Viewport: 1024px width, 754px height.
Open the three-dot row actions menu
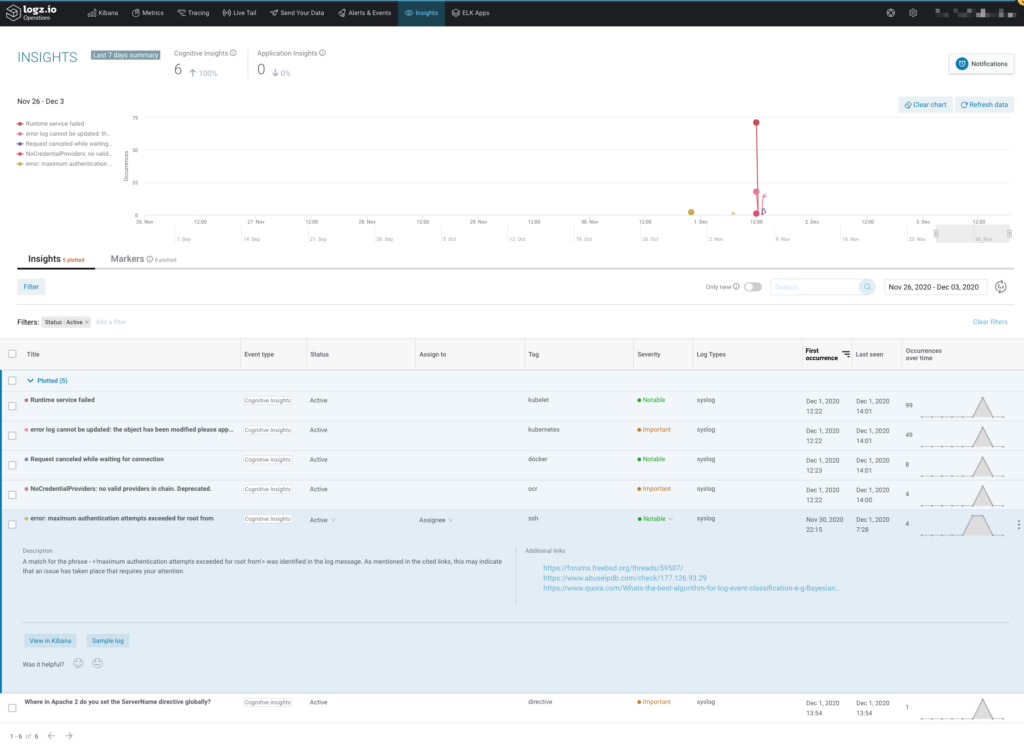(x=1018, y=524)
